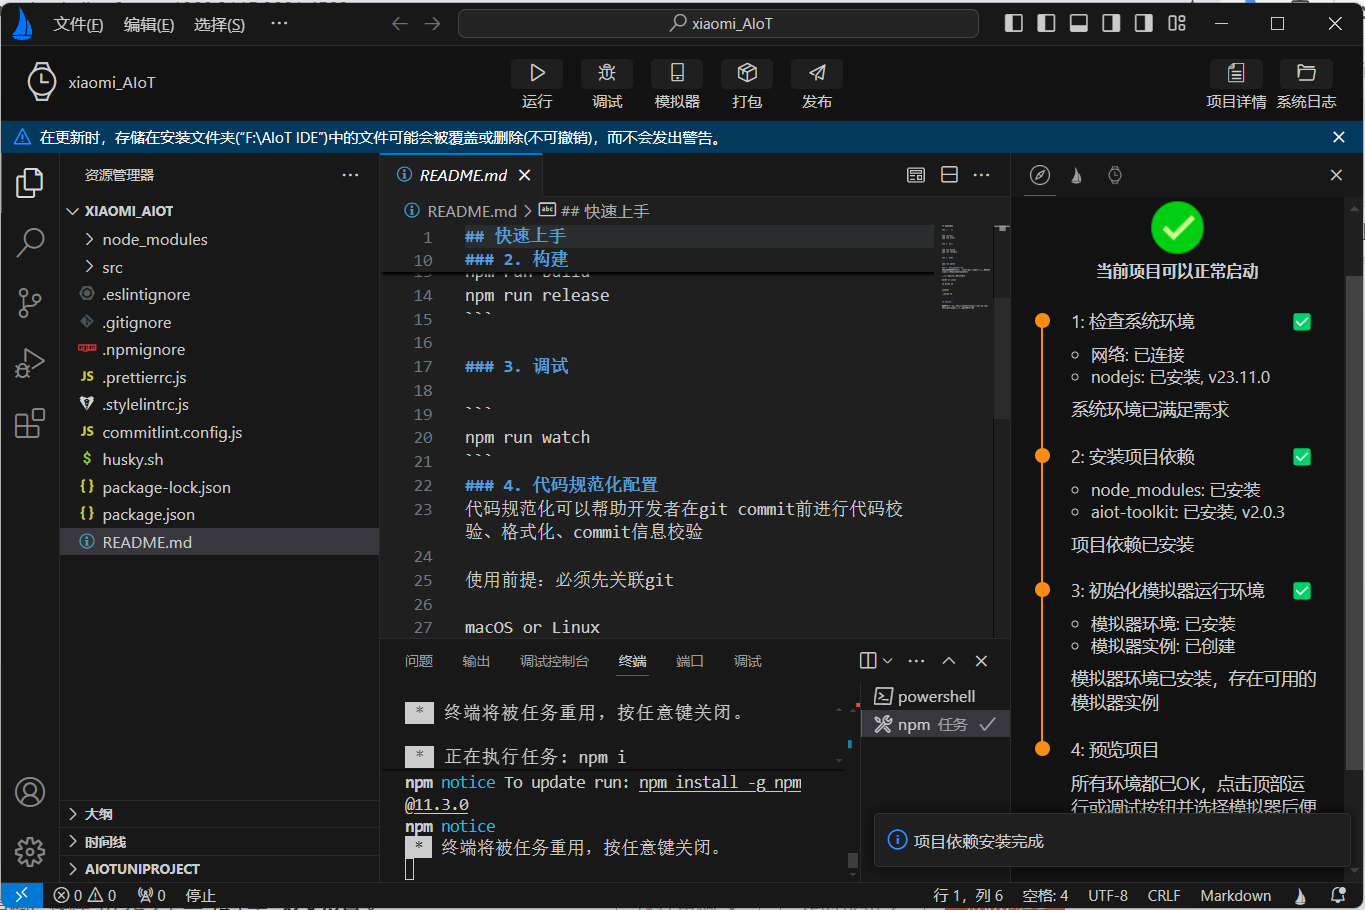Image resolution: width=1365 pixels, height=910 pixels.
Task: Click the editor minimap
Action: click(x=966, y=269)
